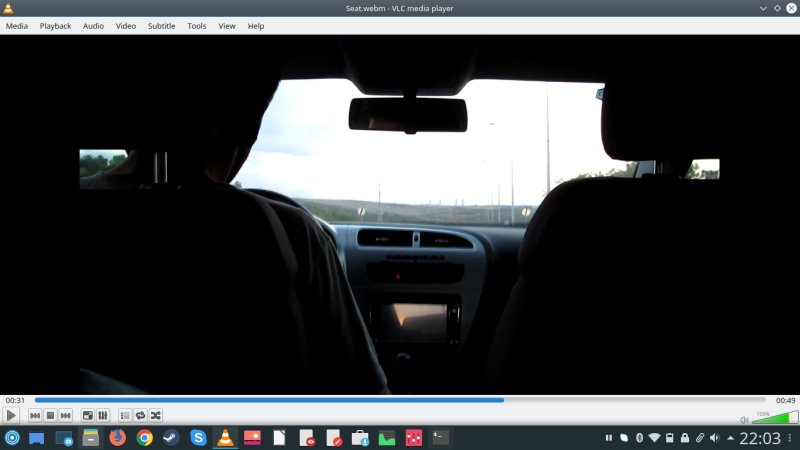Launch the terminal from taskbar

click(441, 438)
